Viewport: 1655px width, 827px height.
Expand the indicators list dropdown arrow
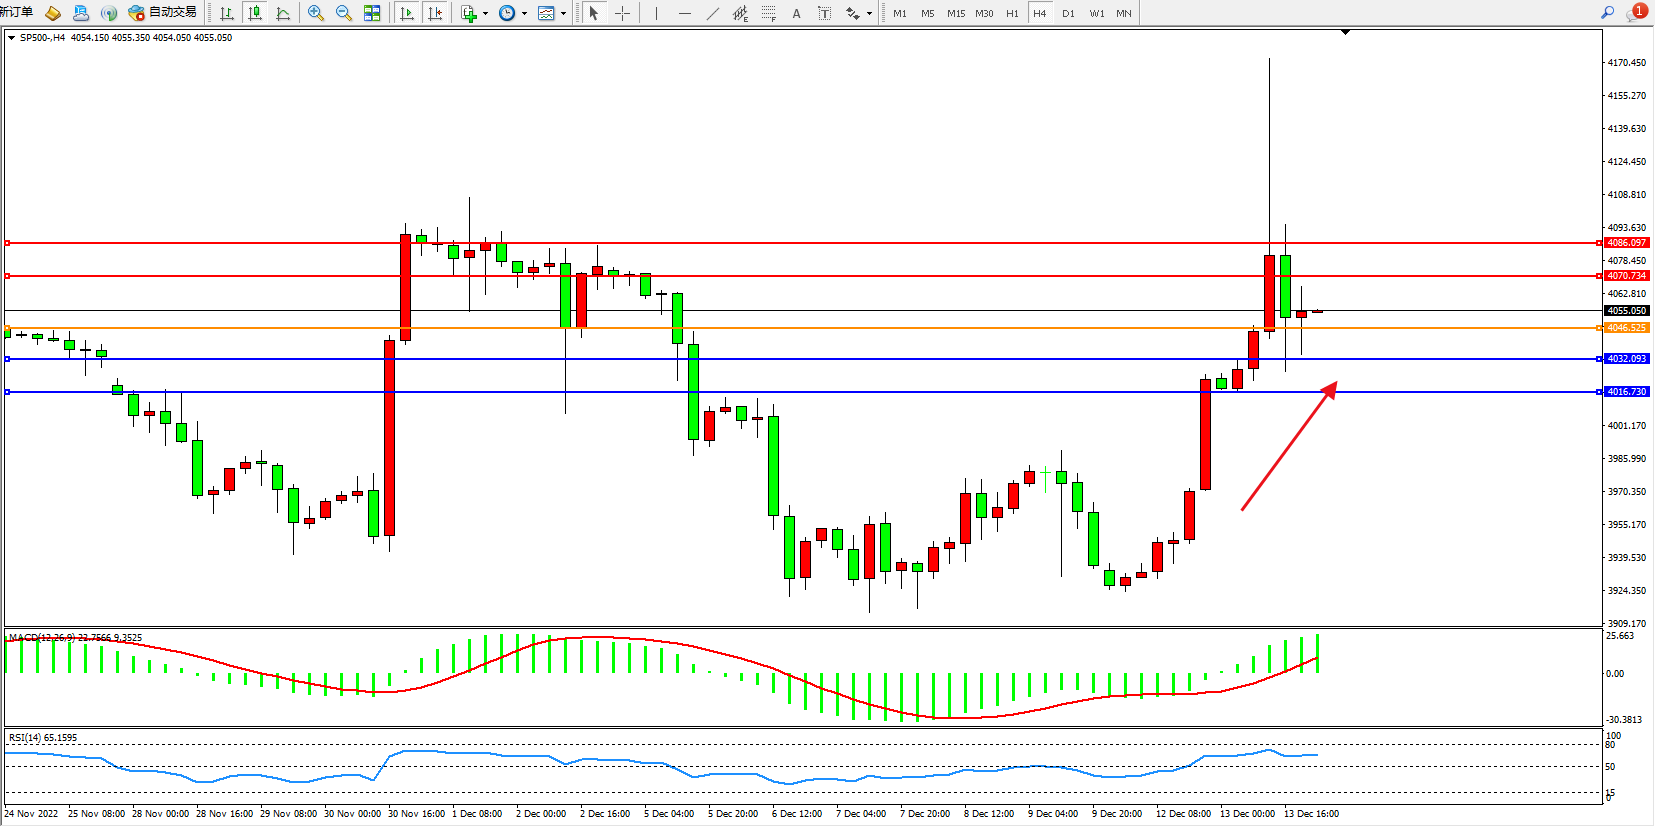[486, 13]
